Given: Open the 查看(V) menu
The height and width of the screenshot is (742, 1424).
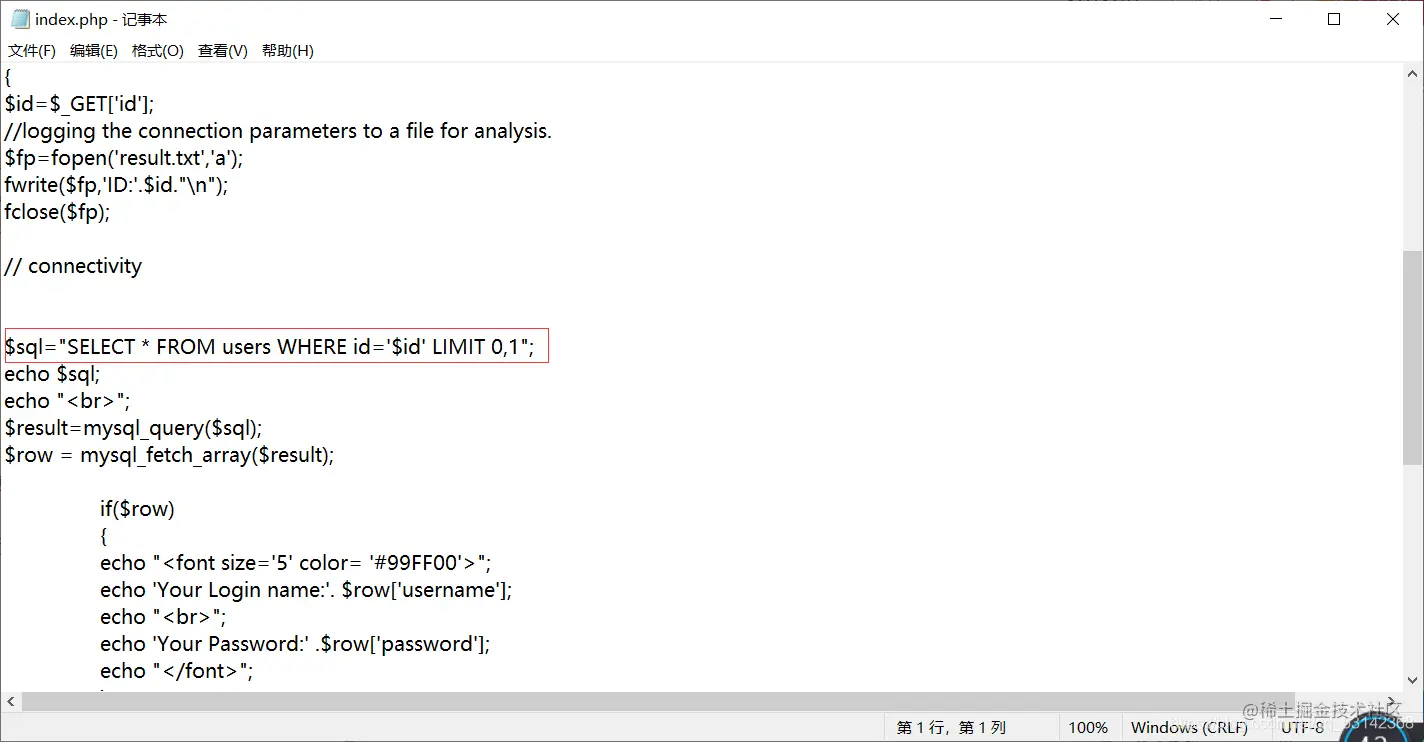Looking at the screenshot, I should (223, 51).
